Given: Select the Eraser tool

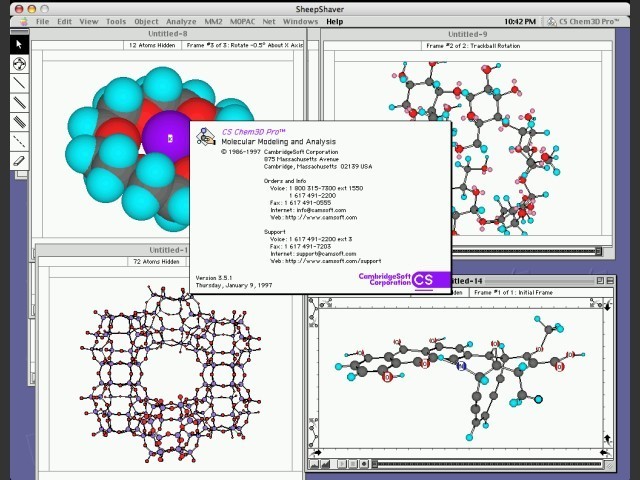Looking at the screenshot, I should click(19, 160).
